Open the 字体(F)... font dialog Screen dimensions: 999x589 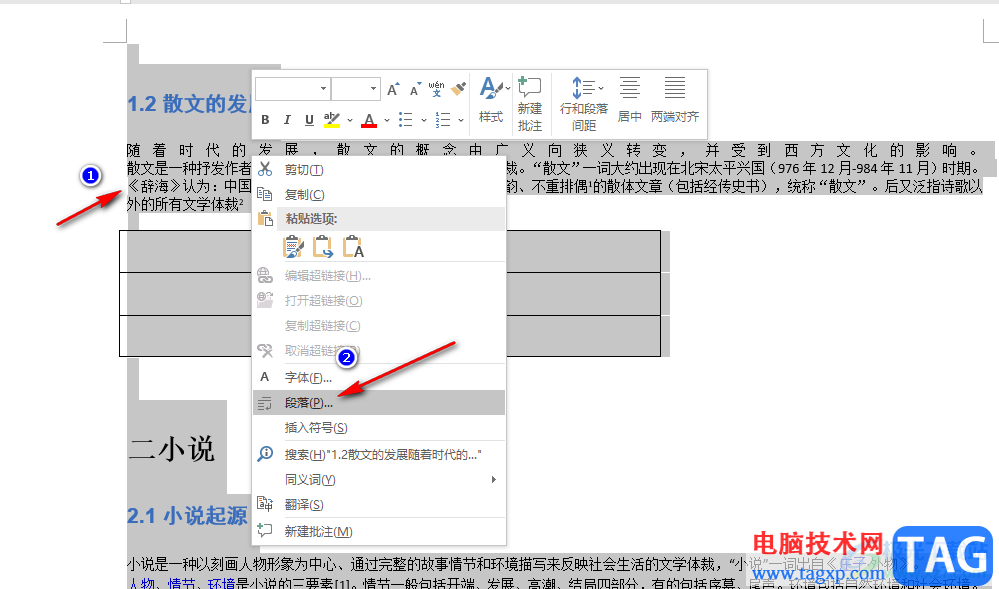click(379, 377)
